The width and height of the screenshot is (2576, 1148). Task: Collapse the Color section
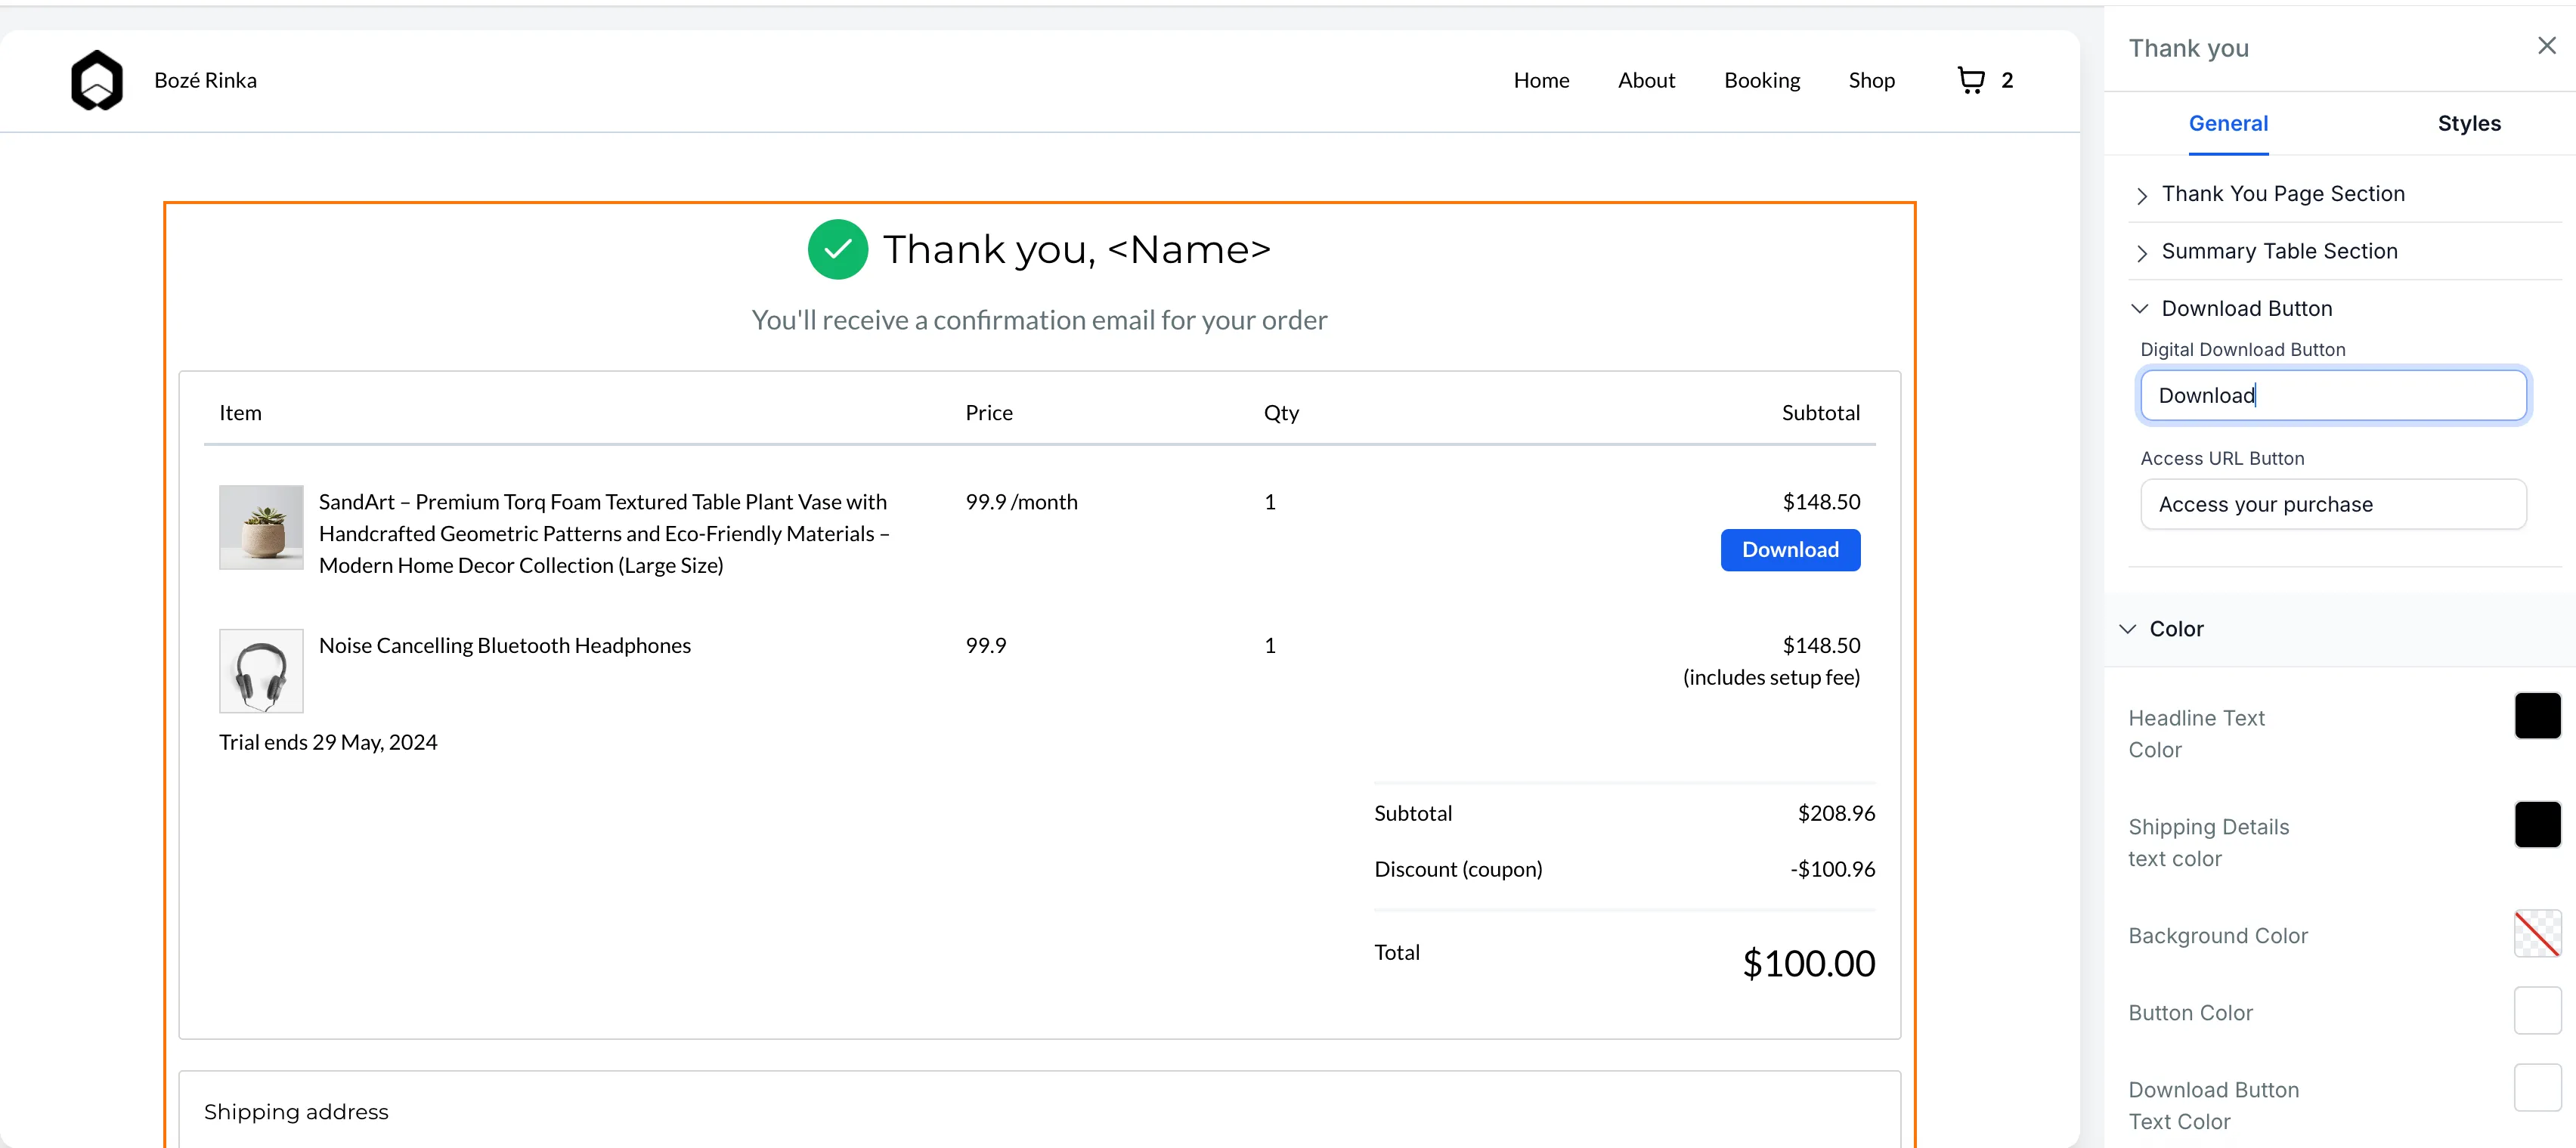pos(2176,629)
